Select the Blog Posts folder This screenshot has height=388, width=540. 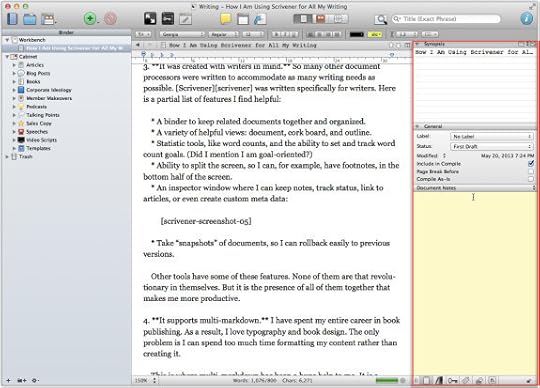coord(38,73)
